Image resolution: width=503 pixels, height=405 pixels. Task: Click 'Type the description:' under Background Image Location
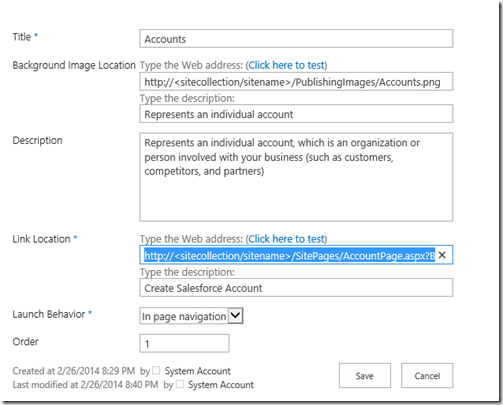pyautogui.click(x=187, y=98)
